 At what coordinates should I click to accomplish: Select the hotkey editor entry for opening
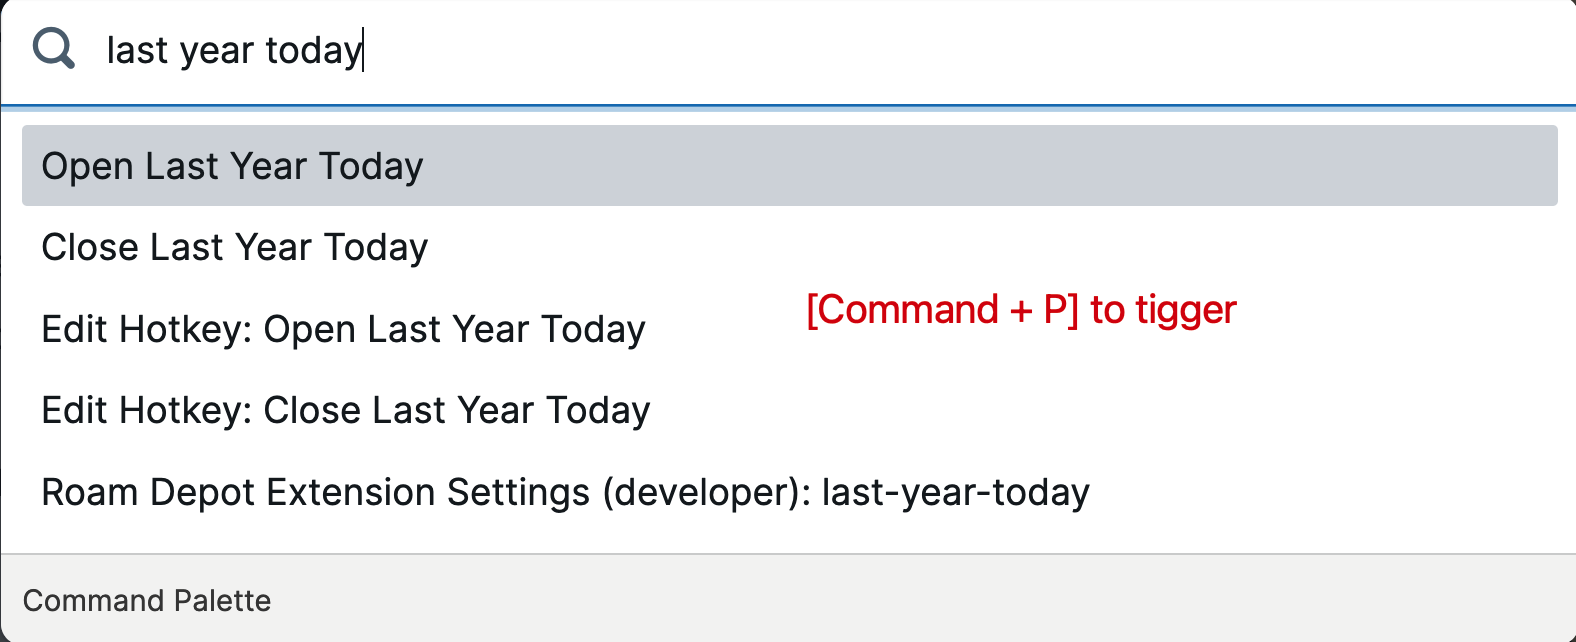(x=343, y=329)
